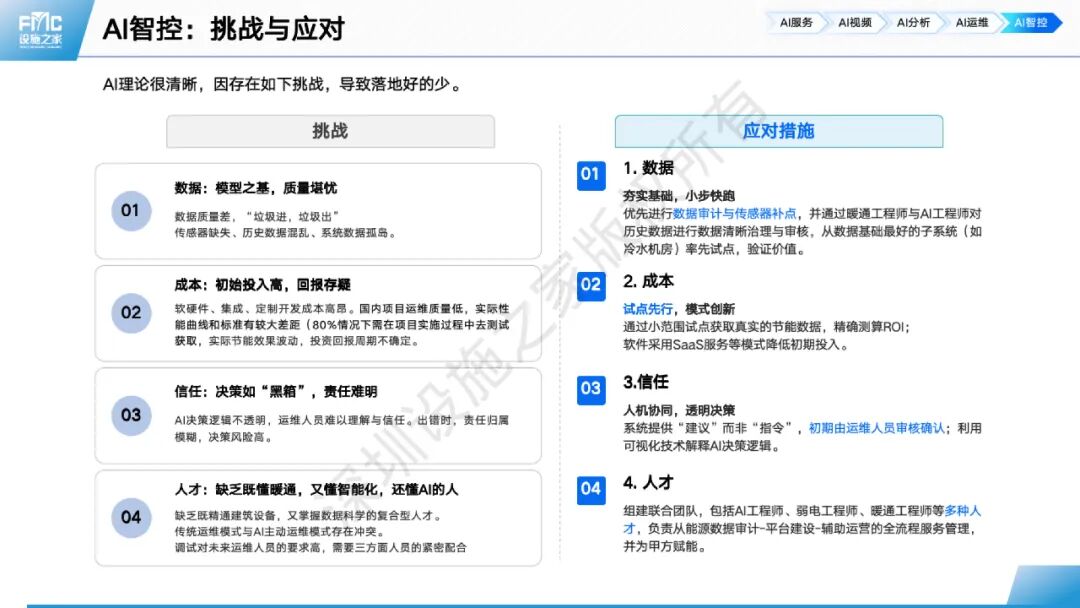Toggle the 应对措施 section header
1080x608 pixels.
779,131
